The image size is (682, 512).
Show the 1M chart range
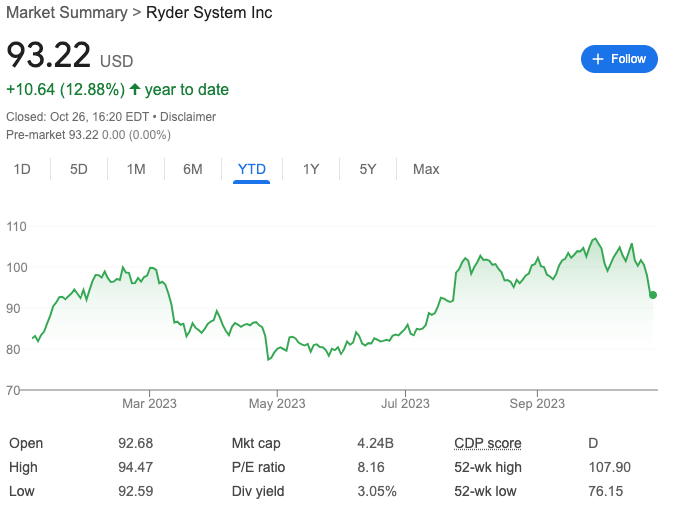(136, 169)
